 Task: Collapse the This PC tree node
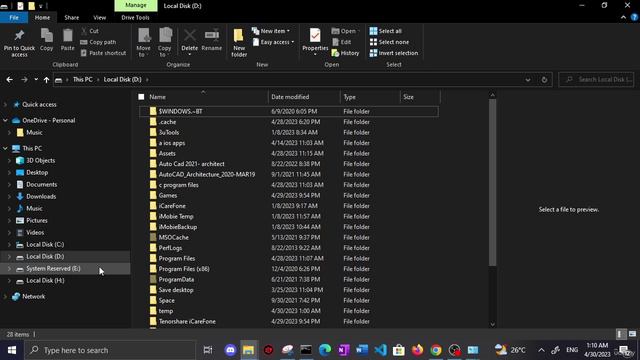(x=5, y=148)
